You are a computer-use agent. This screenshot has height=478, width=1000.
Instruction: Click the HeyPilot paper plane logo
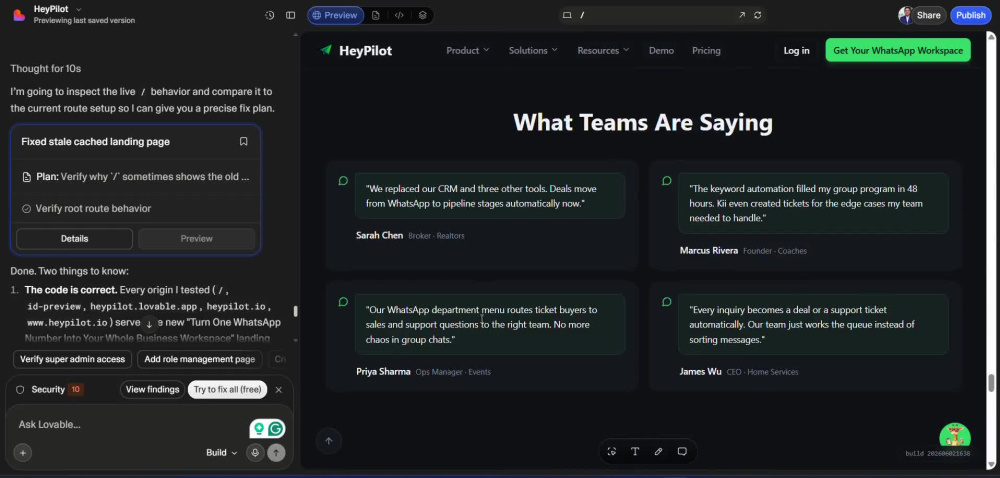[327, 50]
